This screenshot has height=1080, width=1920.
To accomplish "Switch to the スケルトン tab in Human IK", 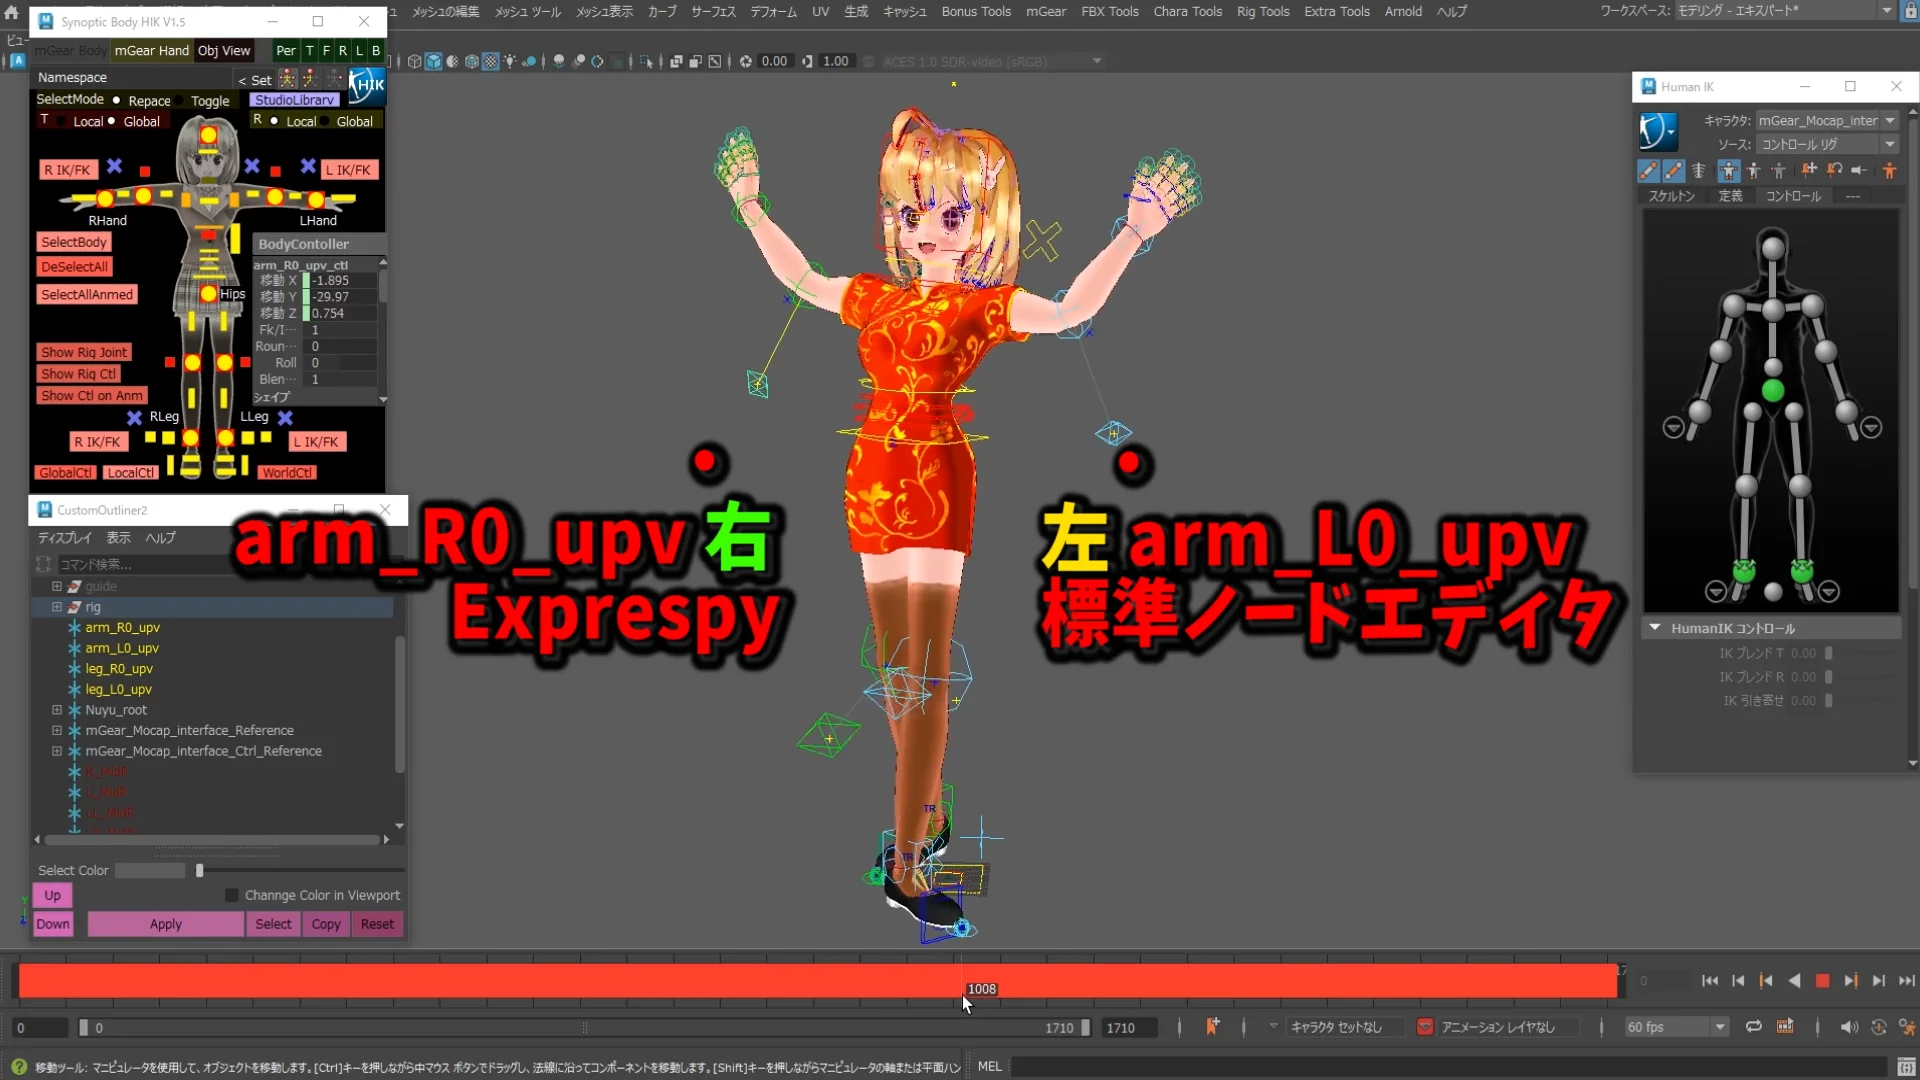I will 1670,196.
